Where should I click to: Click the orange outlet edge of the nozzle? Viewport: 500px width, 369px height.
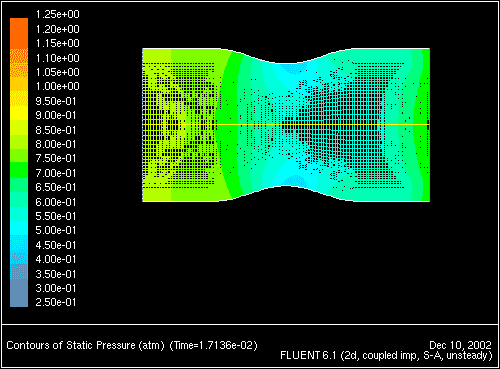pos(429,125)
